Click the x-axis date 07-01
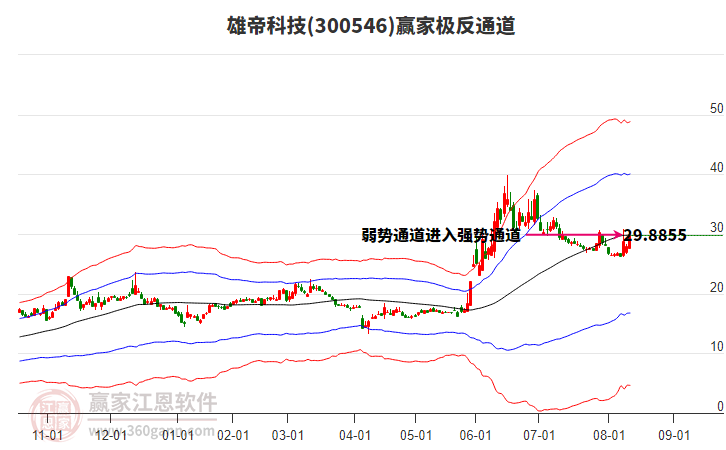 point(539,436)
